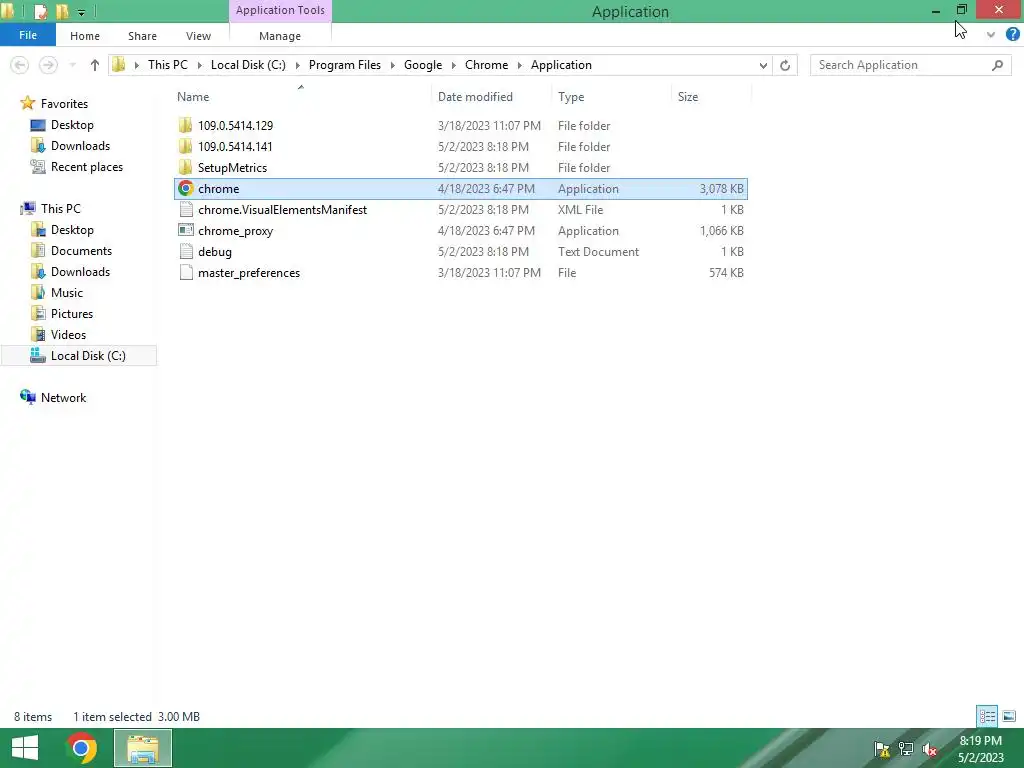Image resolution: width=1024 pixels, height=768 pixels.
Task: Open the address bar history dropdown
Action: [x=763, y=65]
